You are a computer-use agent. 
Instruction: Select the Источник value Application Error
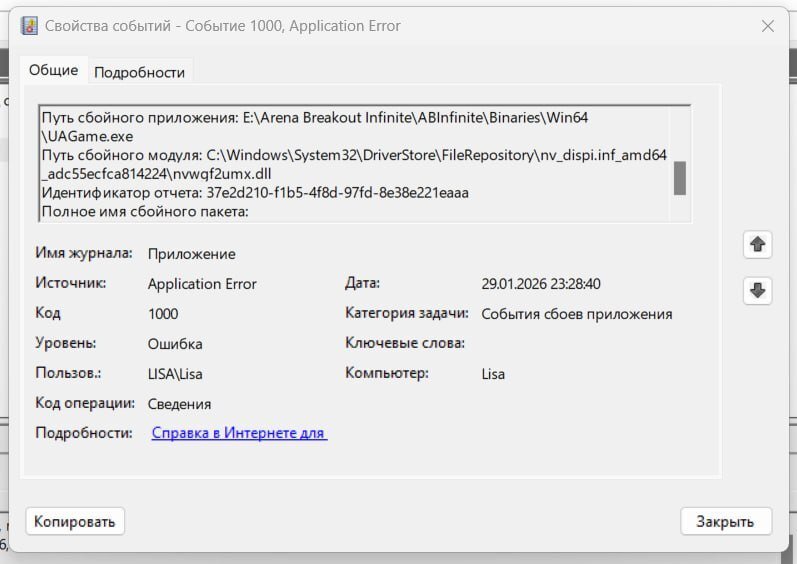coord(202,284)
